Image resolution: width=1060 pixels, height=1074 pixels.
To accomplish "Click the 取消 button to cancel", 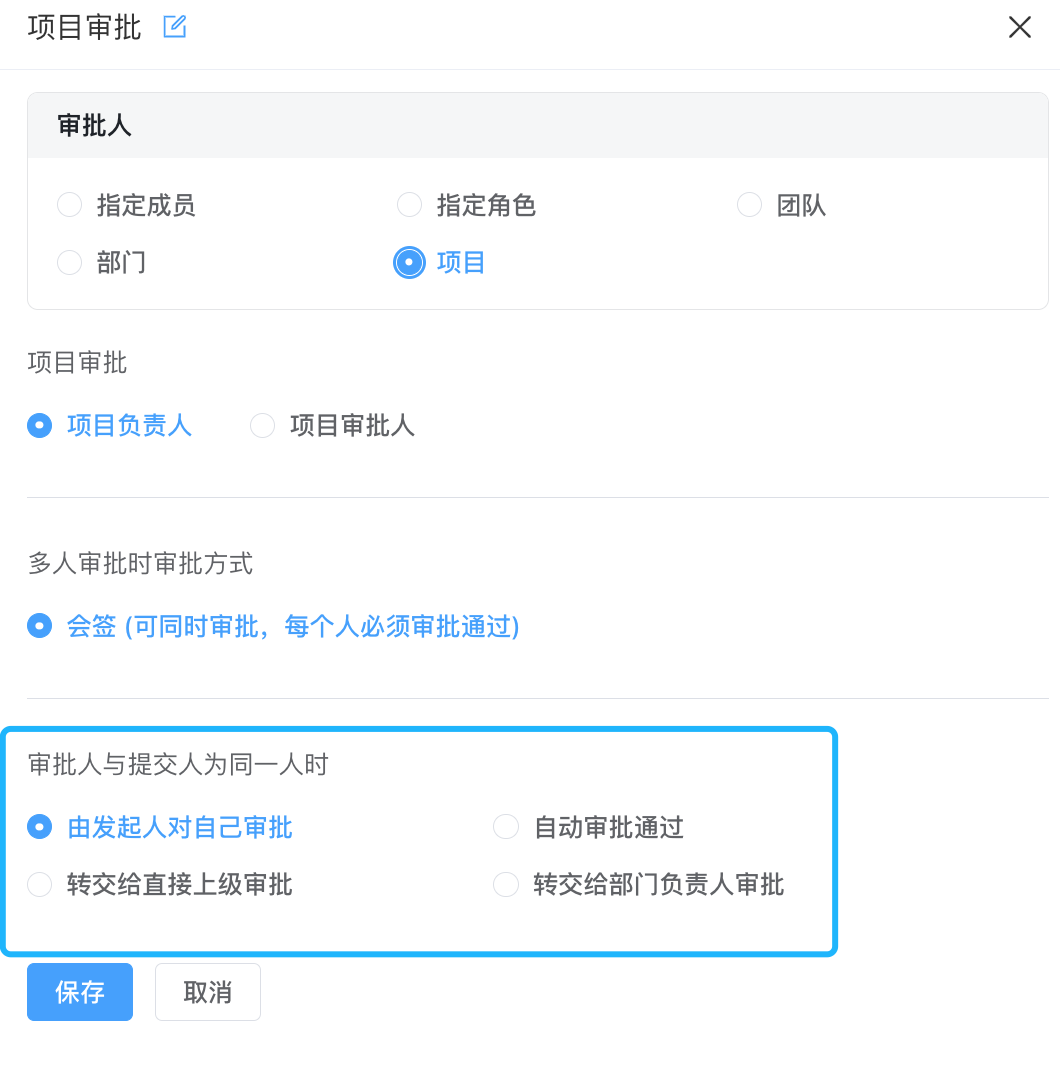I will point(207,992).
